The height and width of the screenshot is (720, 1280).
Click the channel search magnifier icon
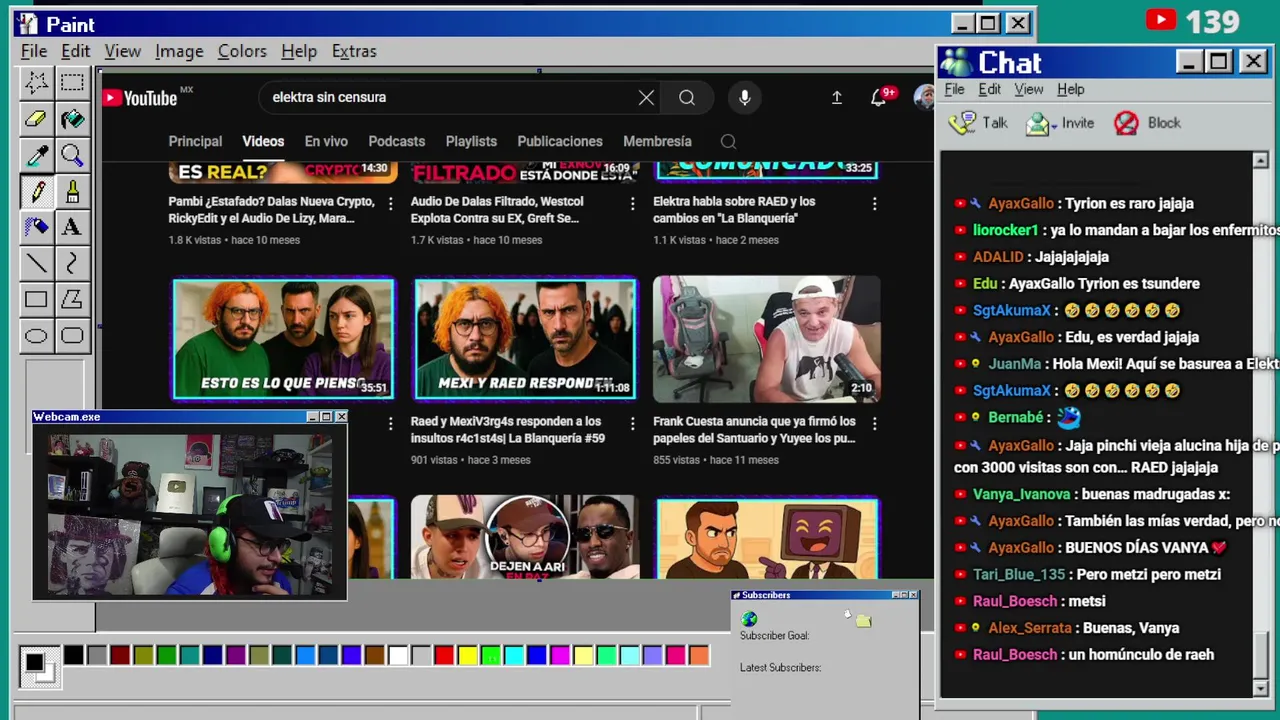[728, 142]
